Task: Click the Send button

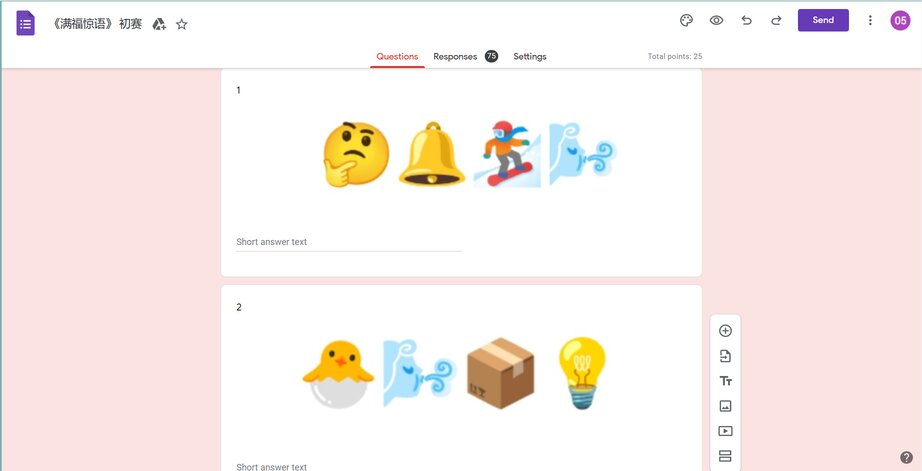Action: (x=823, y=20)
